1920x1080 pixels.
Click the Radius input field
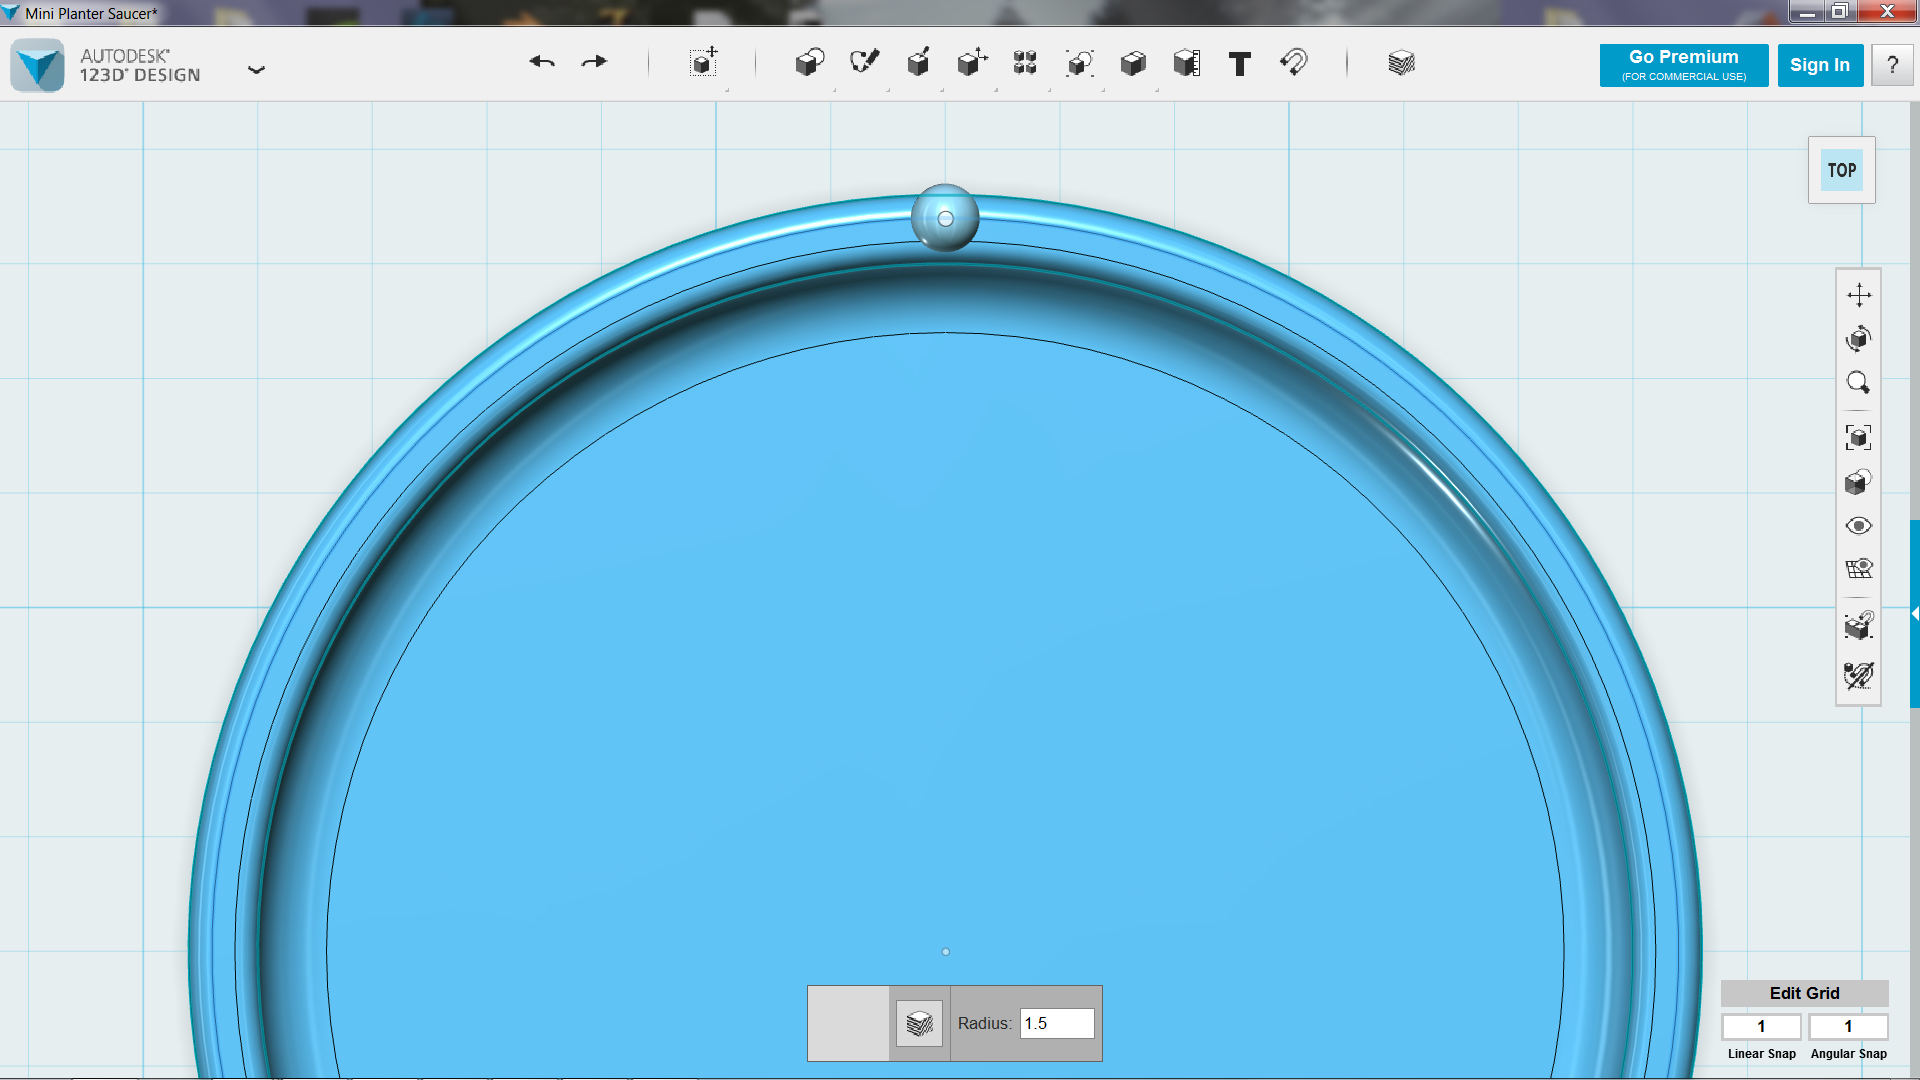click(1056, 1023)
